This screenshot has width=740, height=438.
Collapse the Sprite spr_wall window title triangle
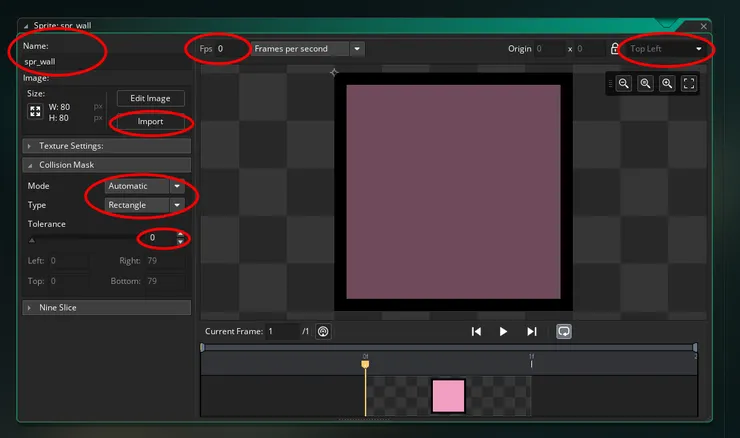(26, 26)
